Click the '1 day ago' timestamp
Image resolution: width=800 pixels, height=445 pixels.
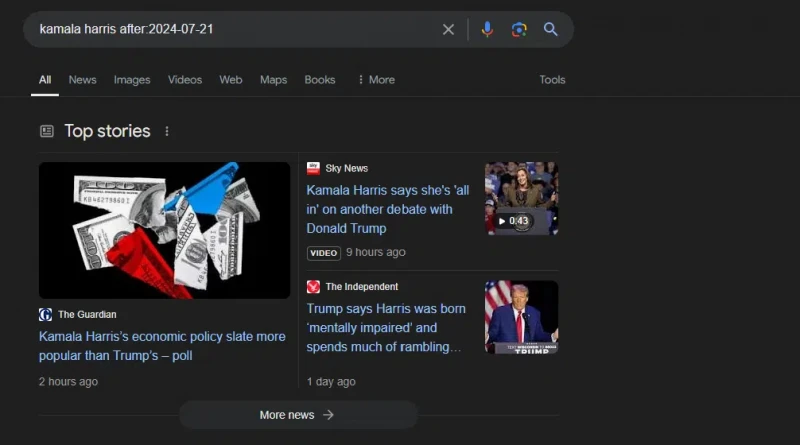pos(331,382)
